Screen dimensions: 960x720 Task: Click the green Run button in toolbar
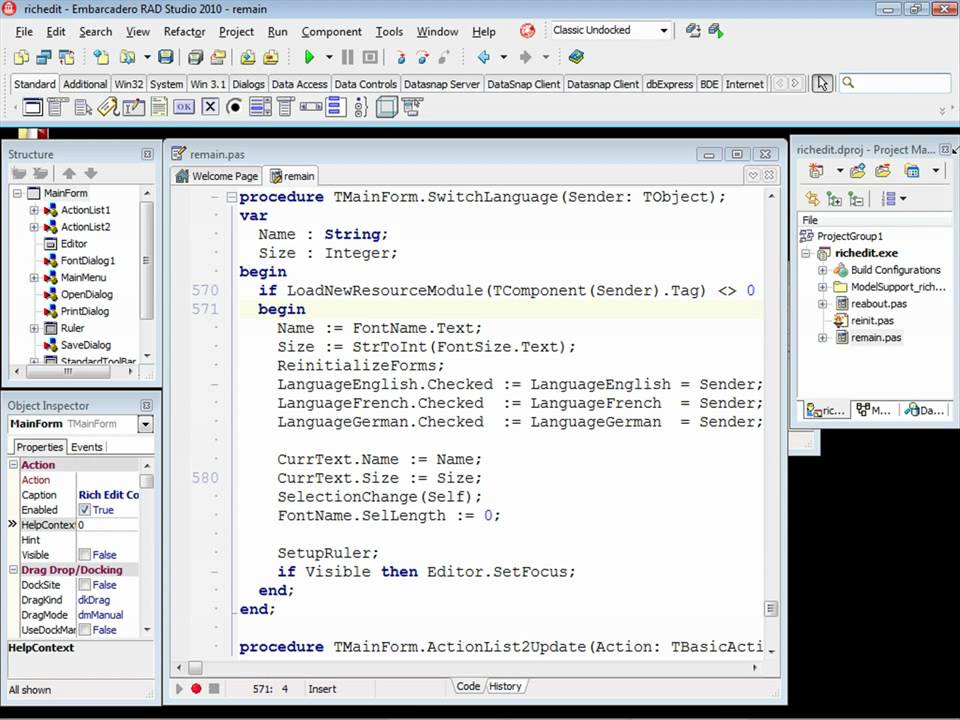[x=309, y=57]
